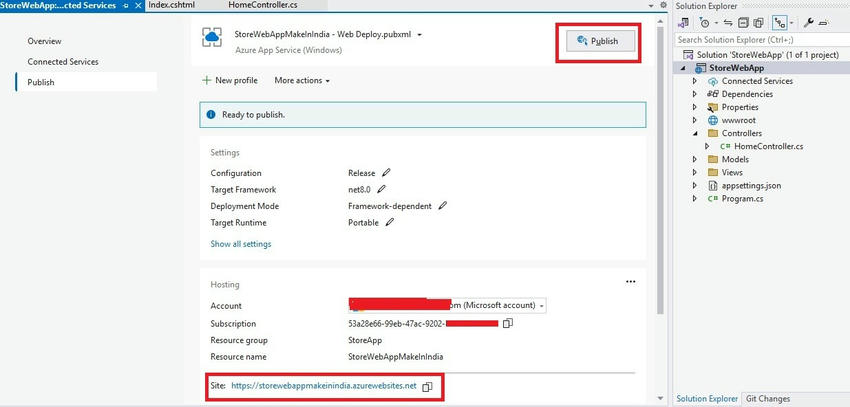
Task: Click the Publish button
Action: coord(600,41)
